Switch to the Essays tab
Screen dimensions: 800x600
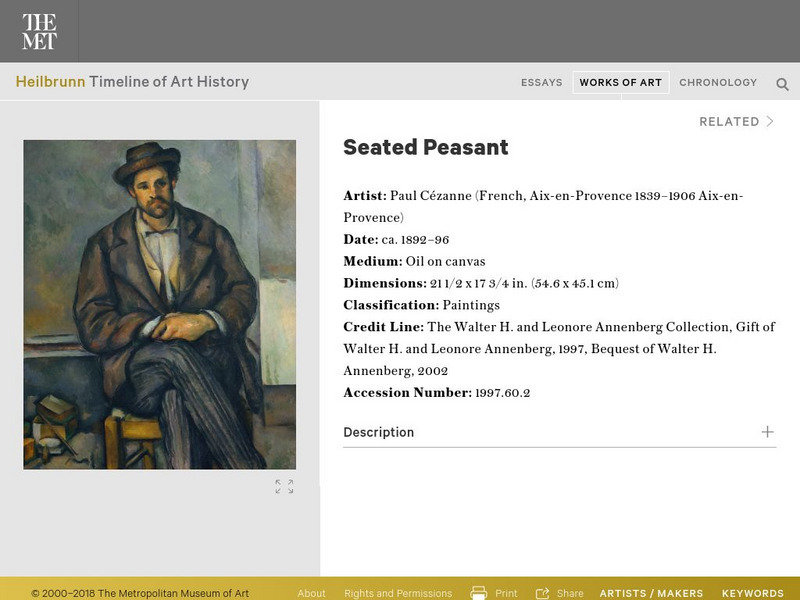[x=541, y=83]
